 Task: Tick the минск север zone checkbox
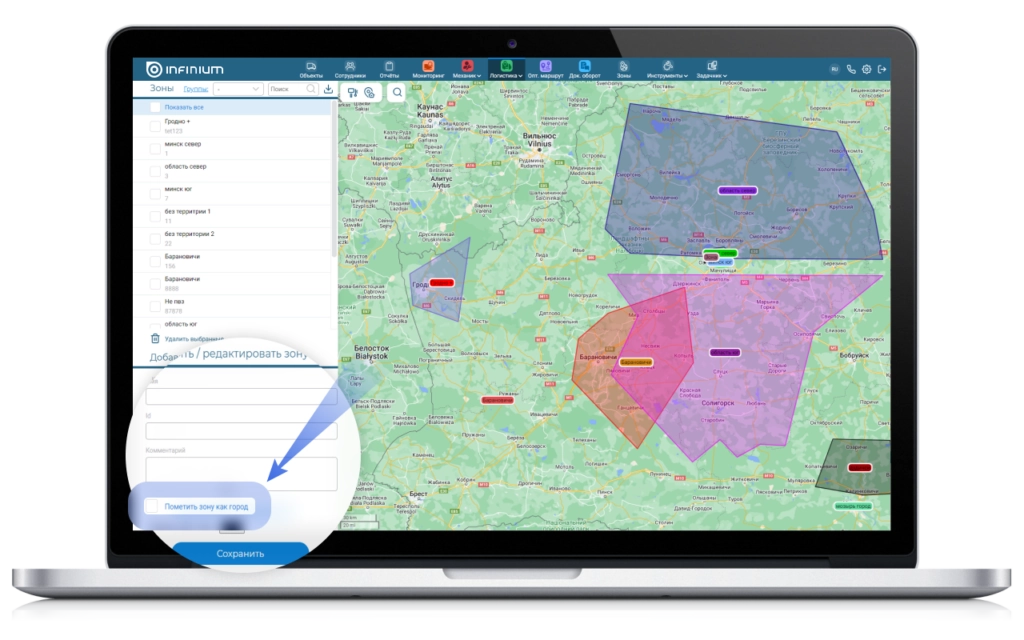pos(155,149)
